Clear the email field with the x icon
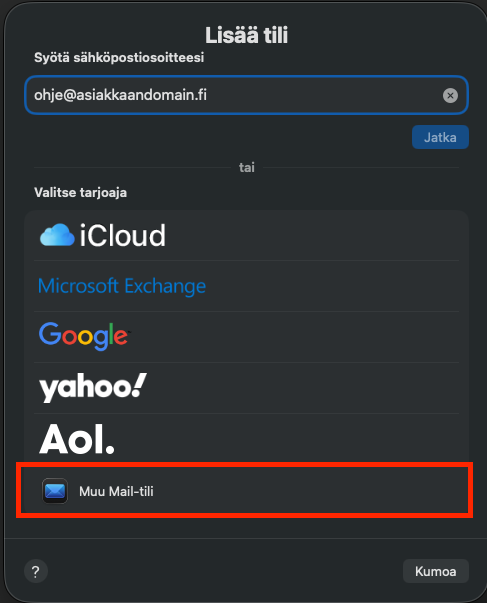The width and height of the screenshot is (487, 603). tap(450, 95)
